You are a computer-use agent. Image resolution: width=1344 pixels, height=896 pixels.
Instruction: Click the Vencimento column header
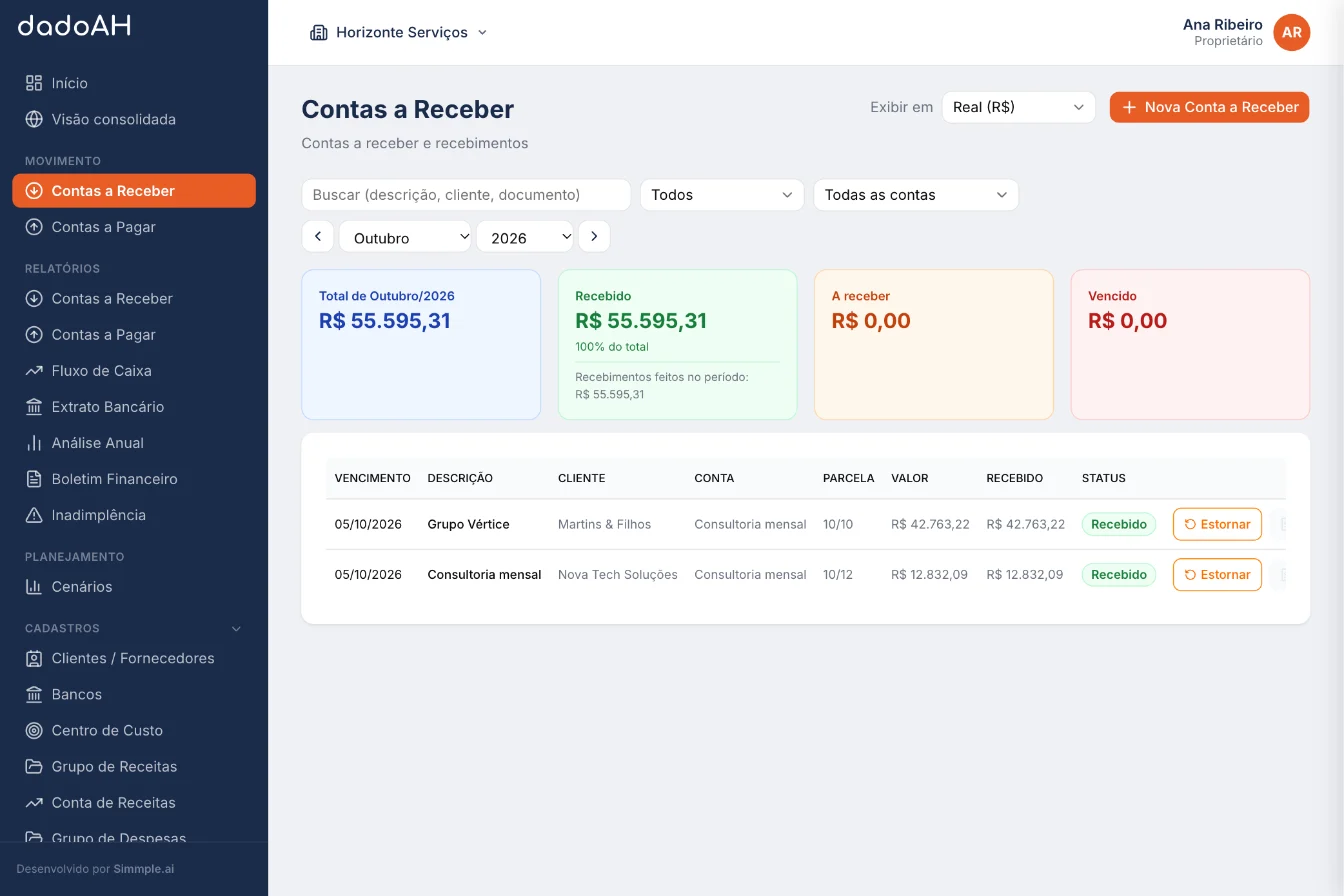click(x=372, y=478)
